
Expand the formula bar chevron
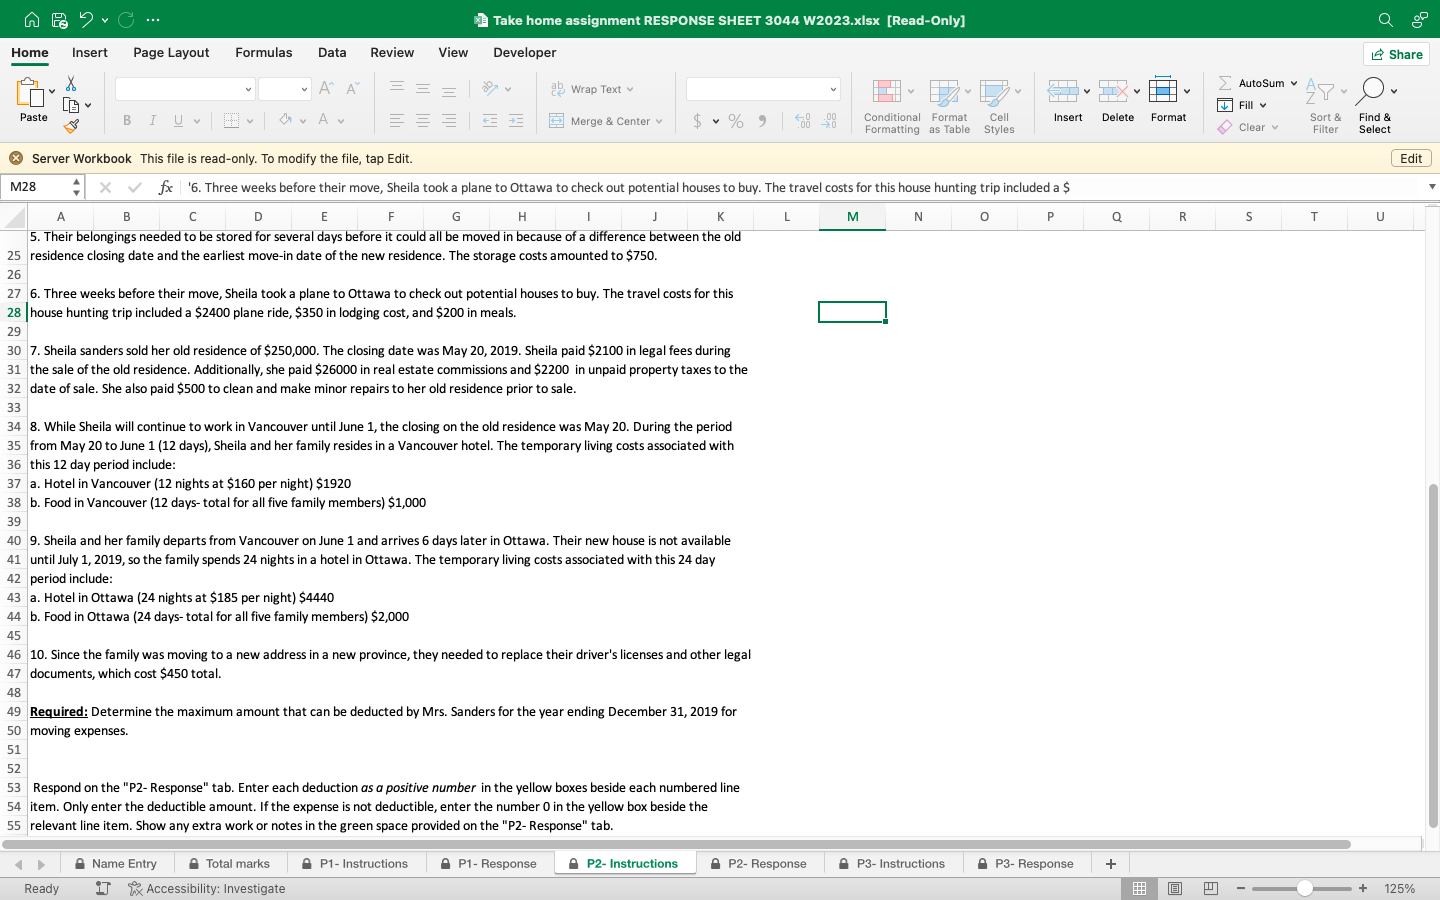1431,187
